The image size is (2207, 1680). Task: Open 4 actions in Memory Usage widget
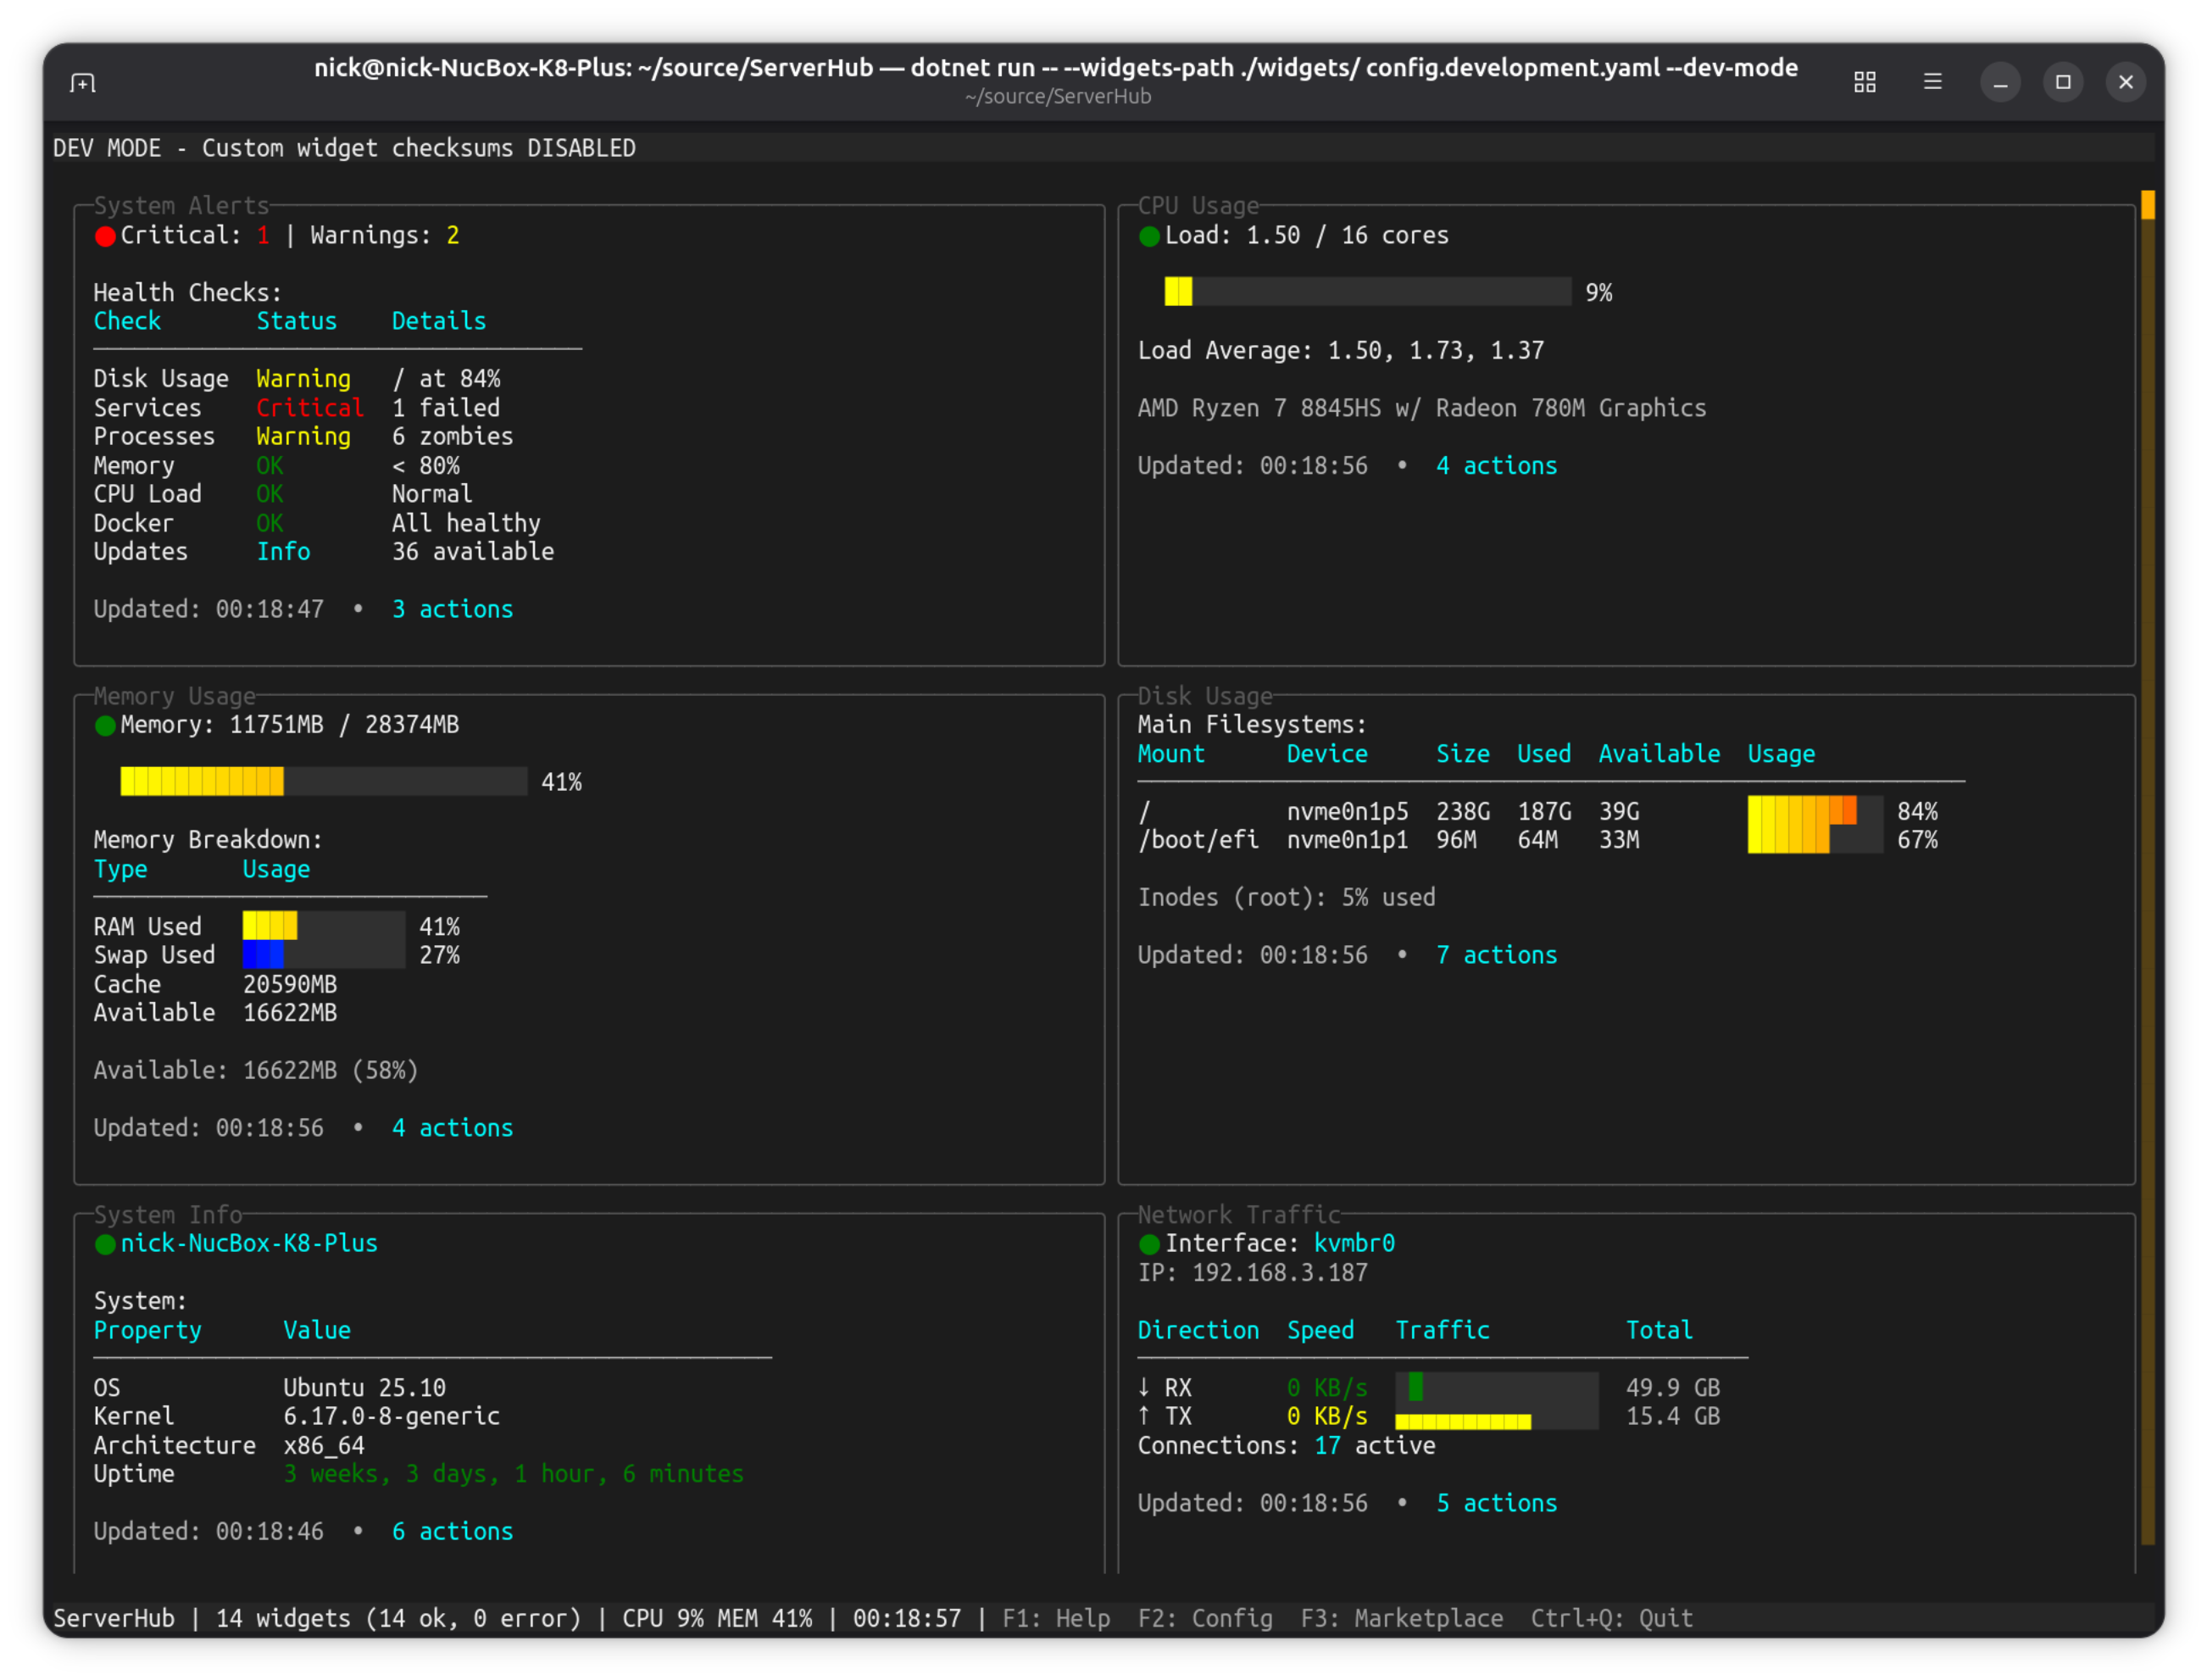coord(452,1129)
